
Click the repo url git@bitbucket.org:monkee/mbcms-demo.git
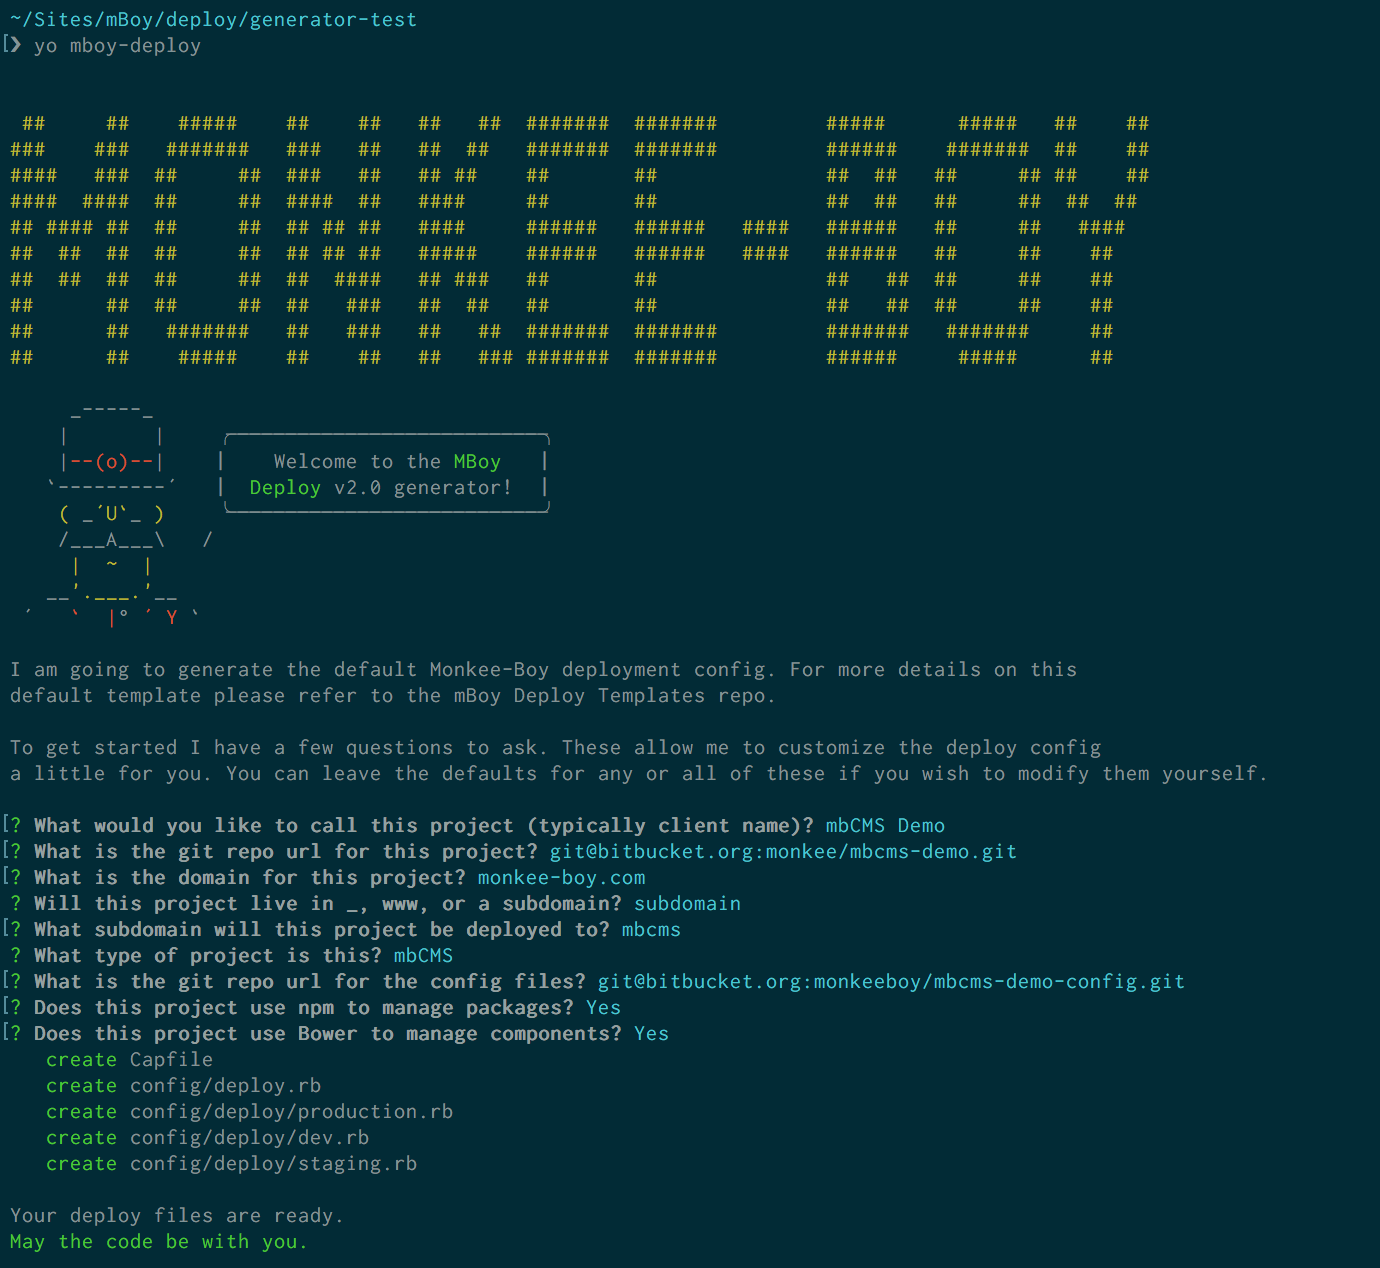click(783, 852)
